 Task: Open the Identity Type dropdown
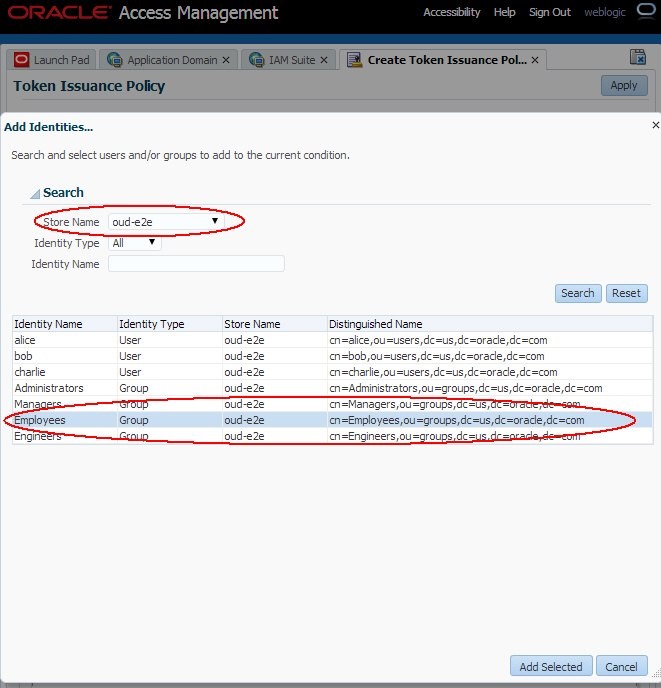(x=135, y=243)
